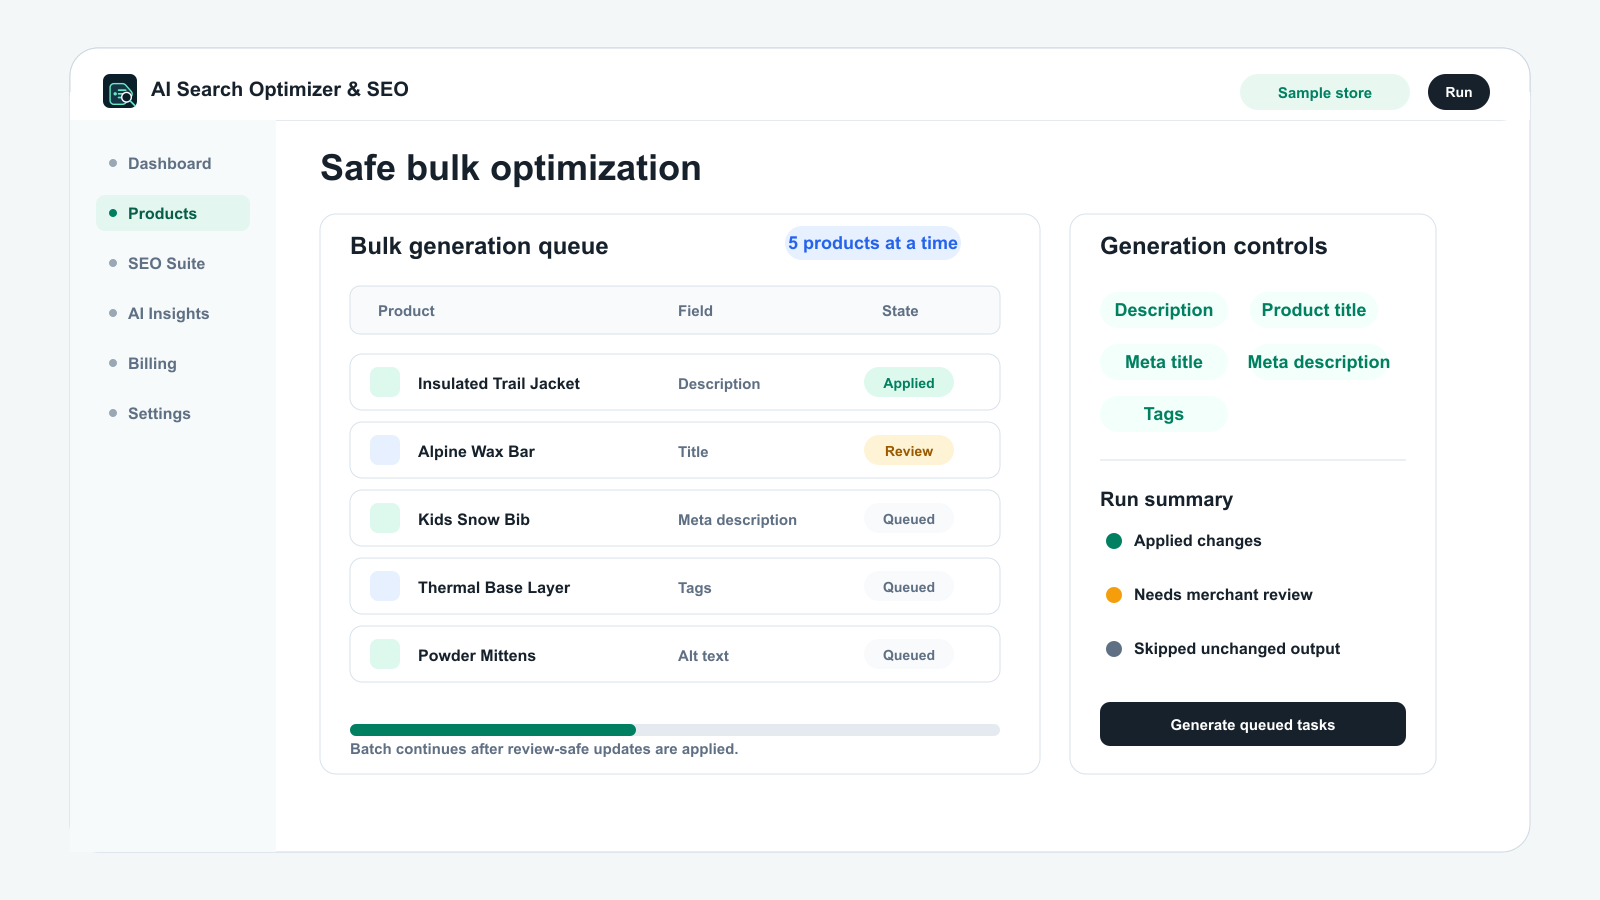Screen dimensions: 1600x900
Task: Open the Dashboard page
Action: tap(173, 163)
